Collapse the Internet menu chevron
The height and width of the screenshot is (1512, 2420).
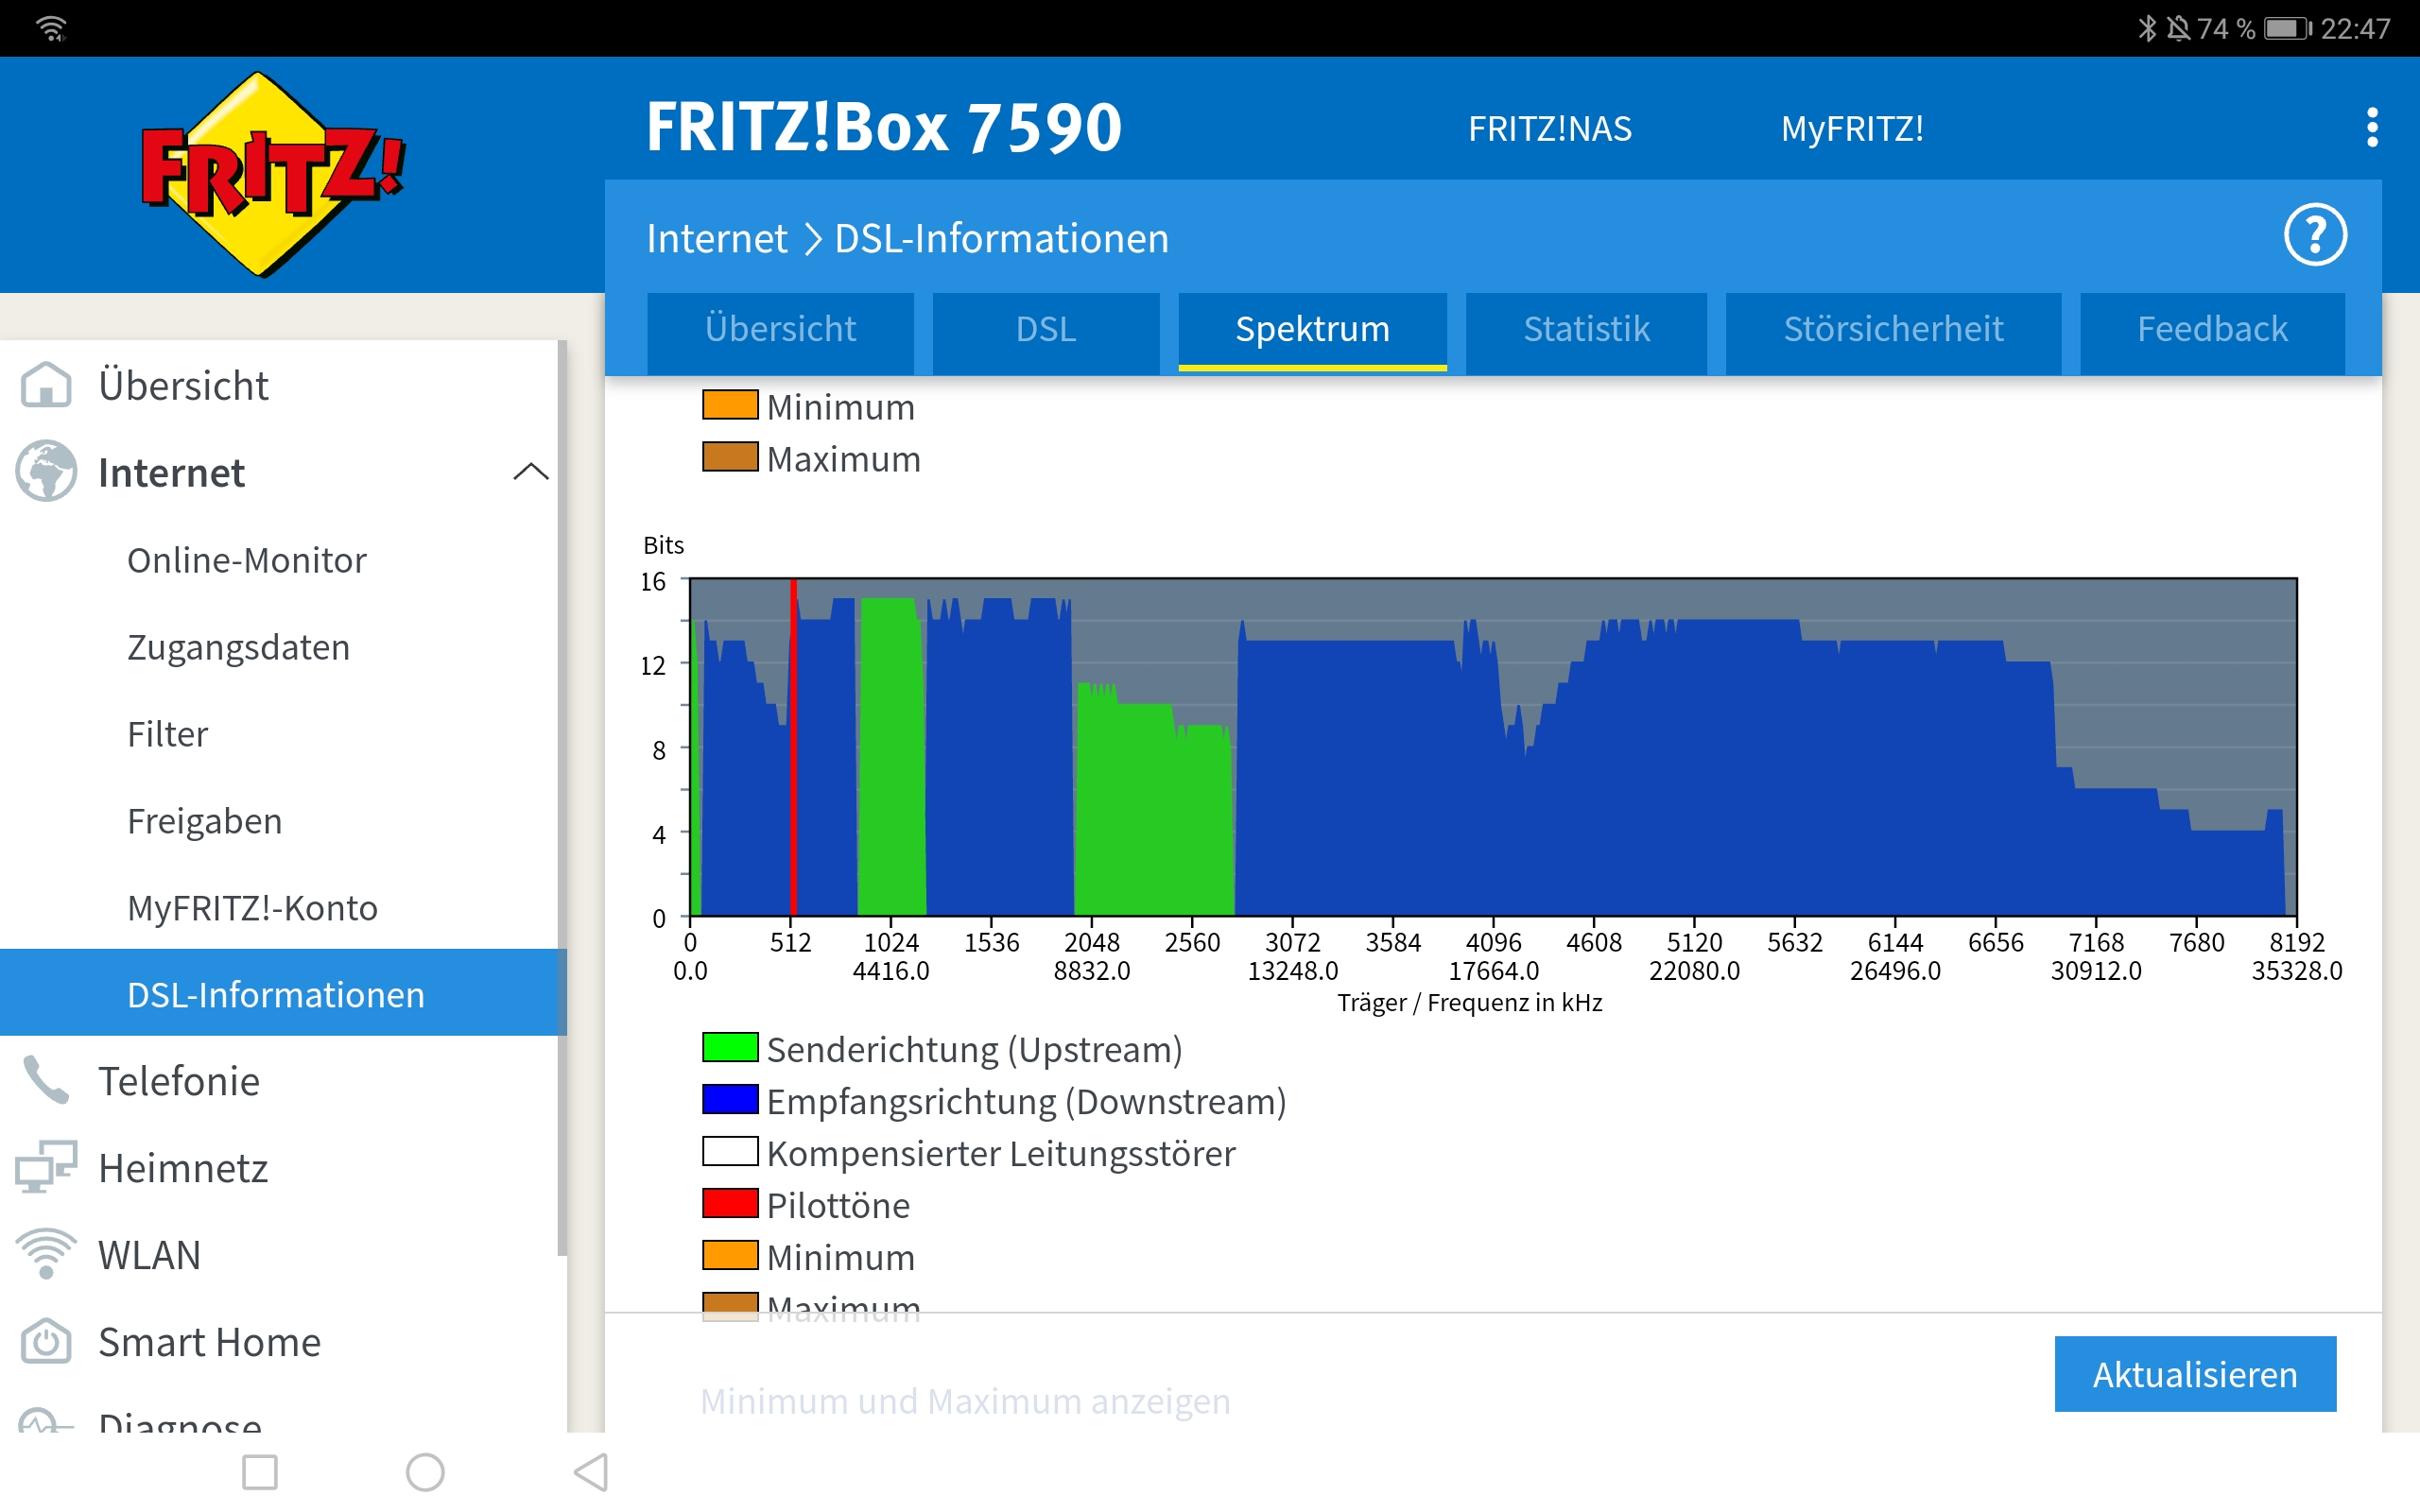click(530, 472)
